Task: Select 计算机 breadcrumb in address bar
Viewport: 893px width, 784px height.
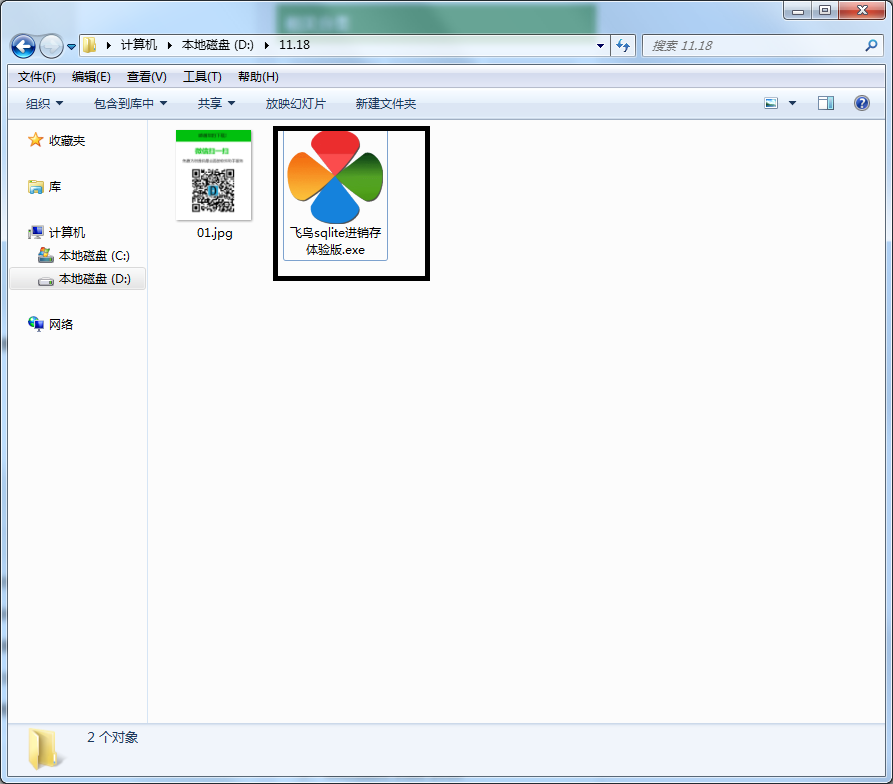Action: (x=138, y=45)
